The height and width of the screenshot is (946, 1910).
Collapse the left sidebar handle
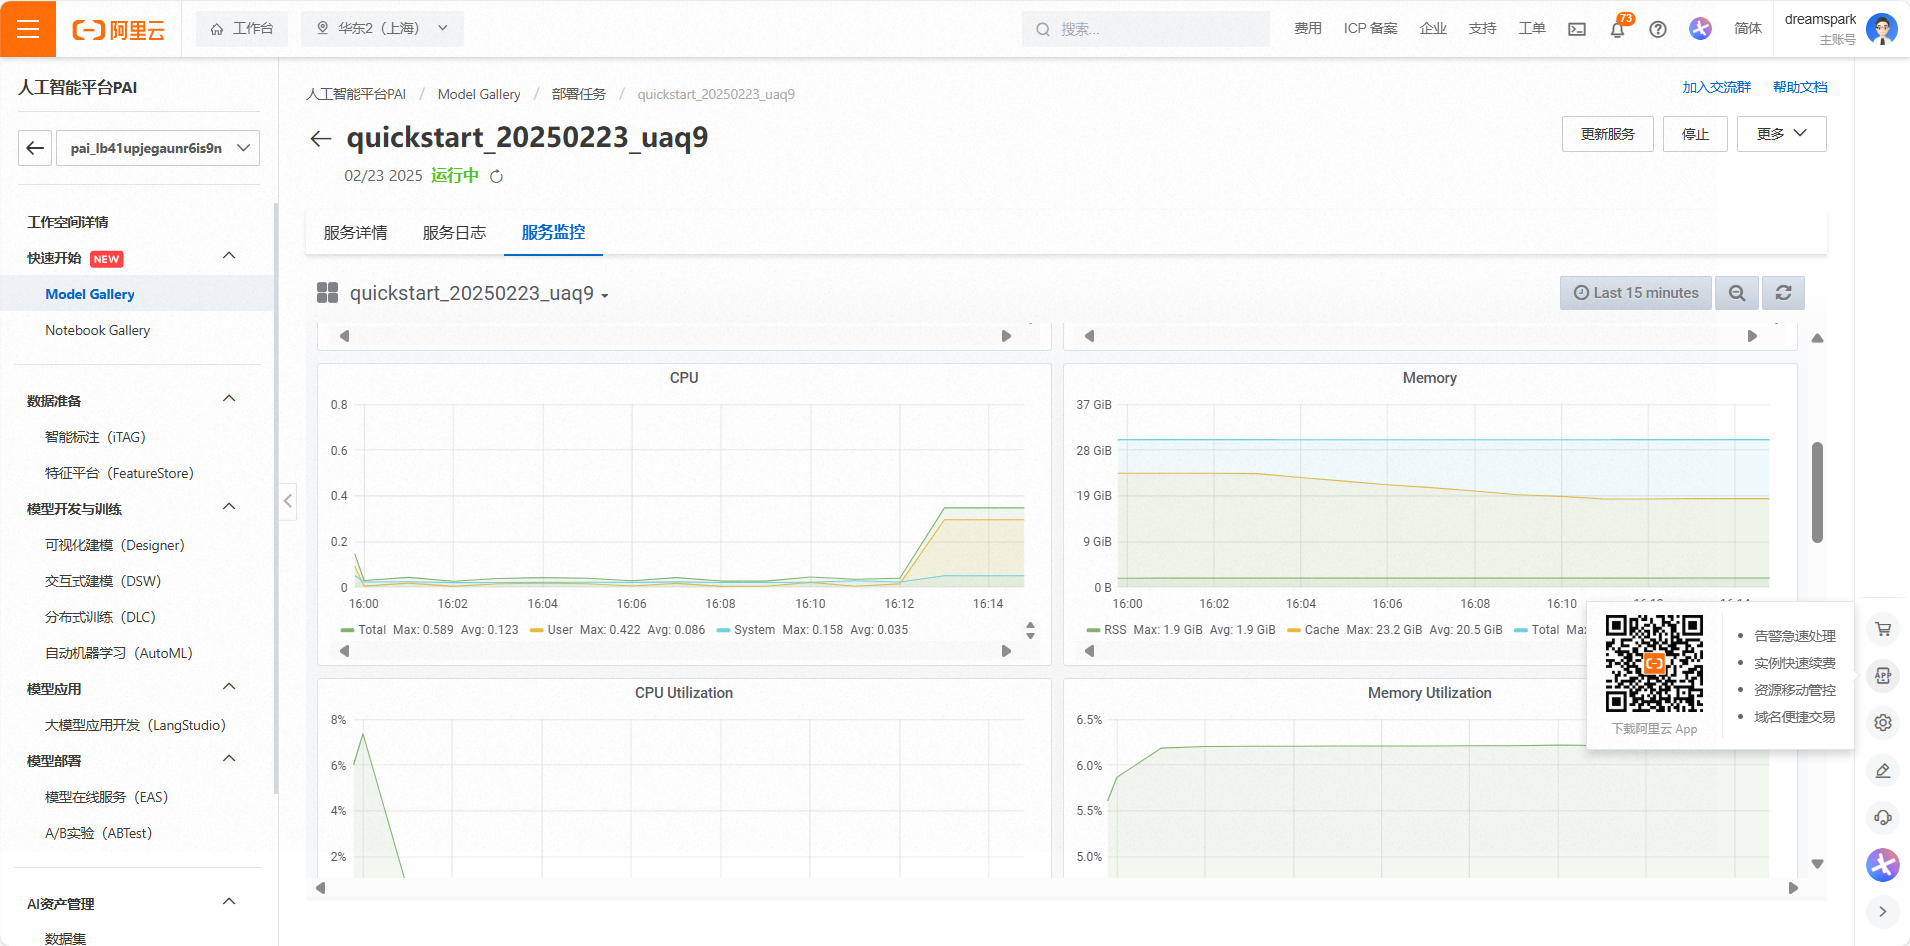pyautogui.click(x=288, y=501)
